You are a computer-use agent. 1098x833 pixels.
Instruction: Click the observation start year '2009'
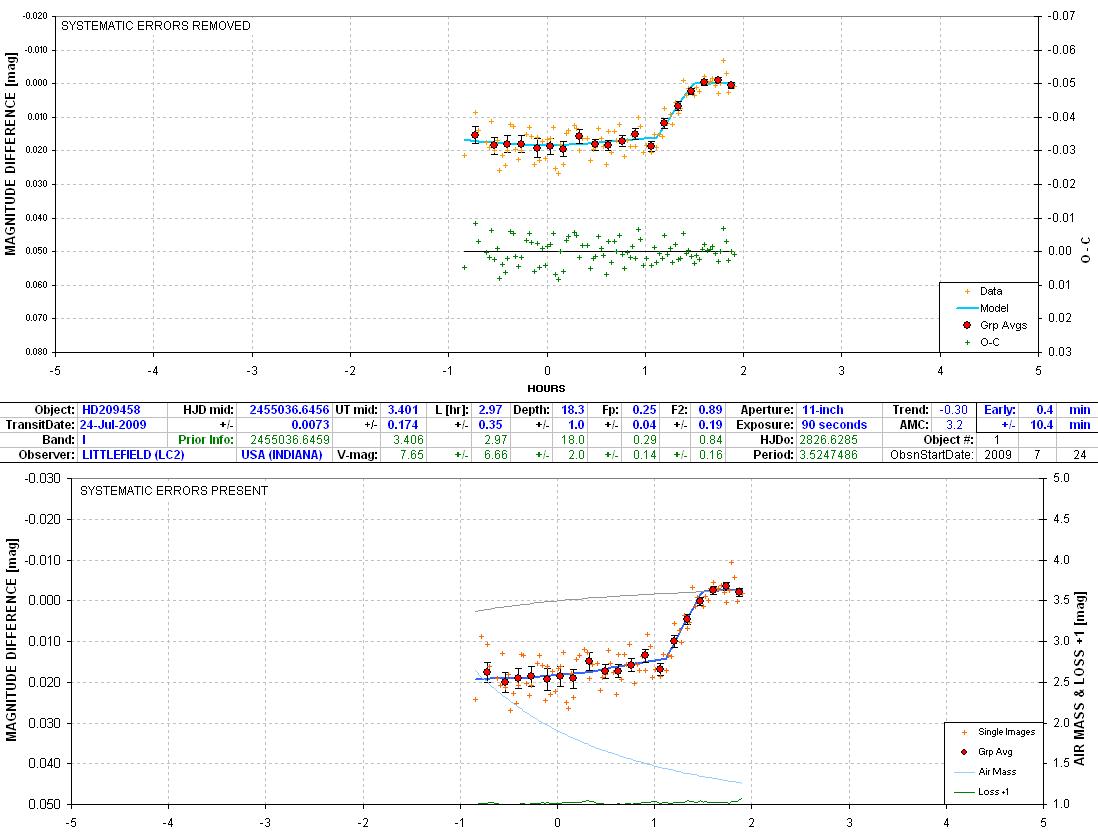(x=997, y=454)
